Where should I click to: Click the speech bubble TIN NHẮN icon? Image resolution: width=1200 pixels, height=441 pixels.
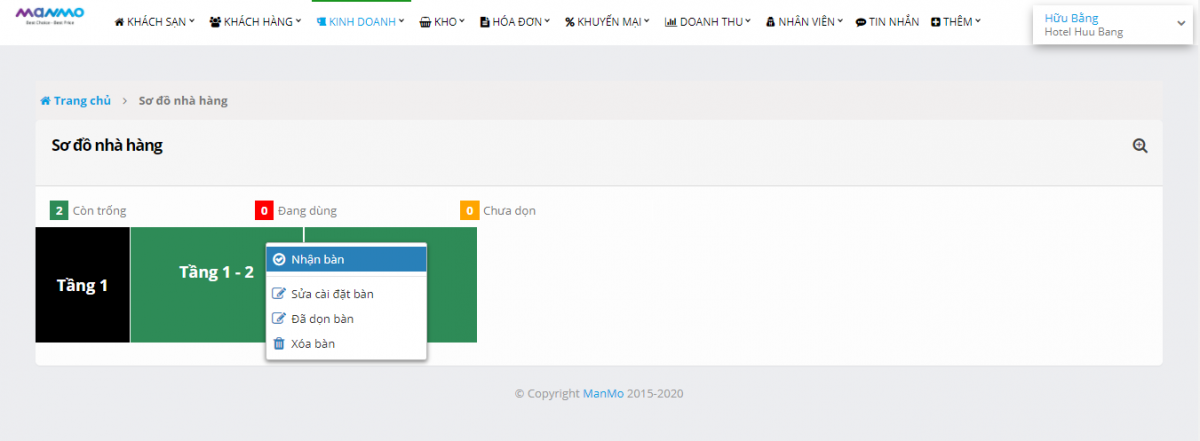[x=861, y=22]
